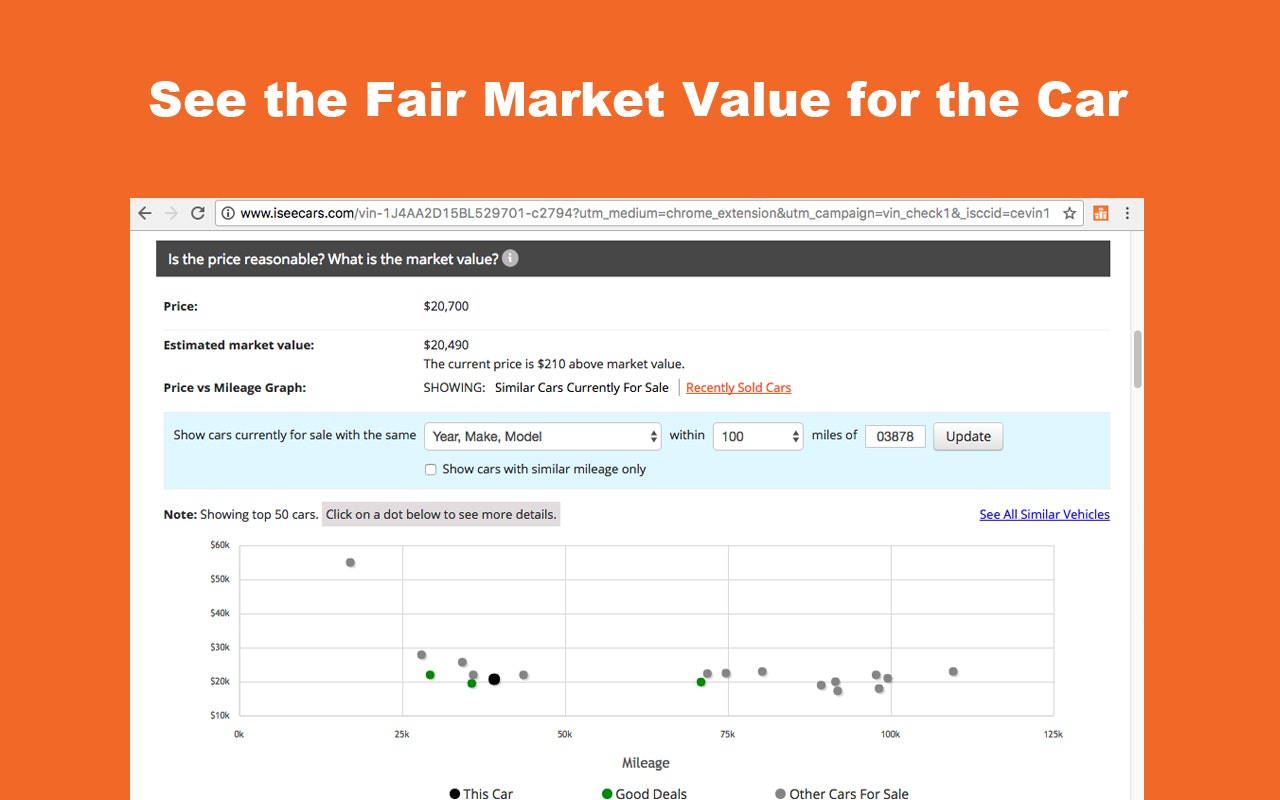Click the browser back arrow
Viewport: 1280px width, 800px height.
145,213
